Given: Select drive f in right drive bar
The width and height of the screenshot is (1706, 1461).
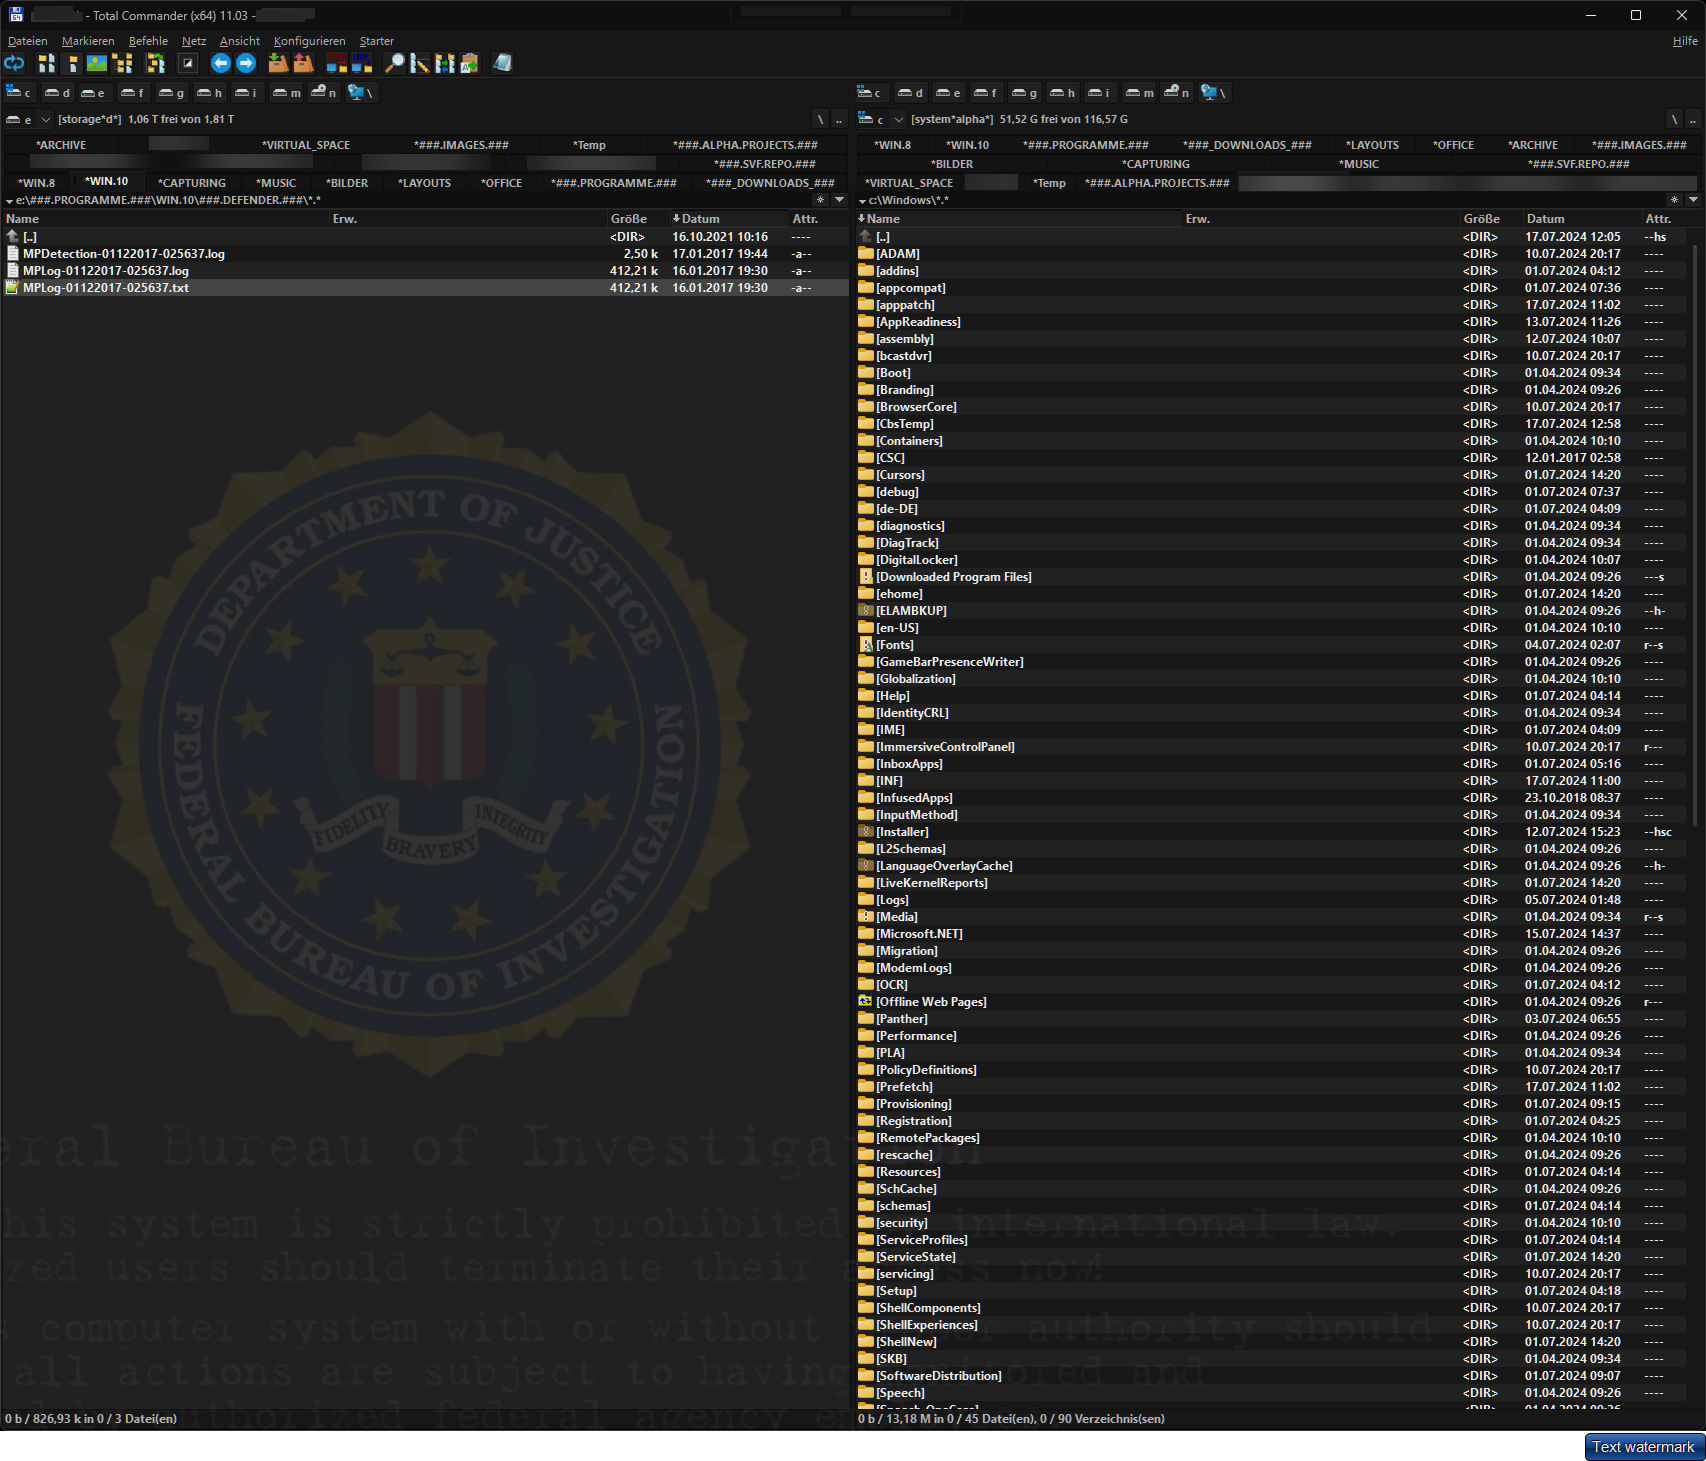Looking at the screenshot, I should coord(985,92).
